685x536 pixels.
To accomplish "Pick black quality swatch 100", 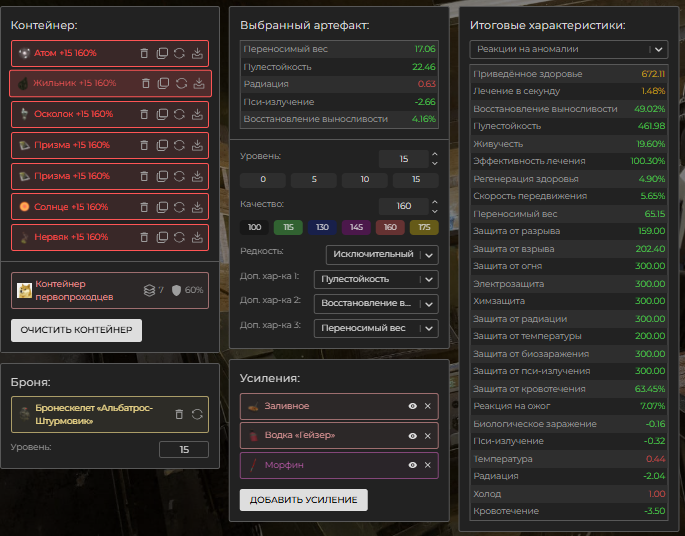I will click(x=255, y=228).
